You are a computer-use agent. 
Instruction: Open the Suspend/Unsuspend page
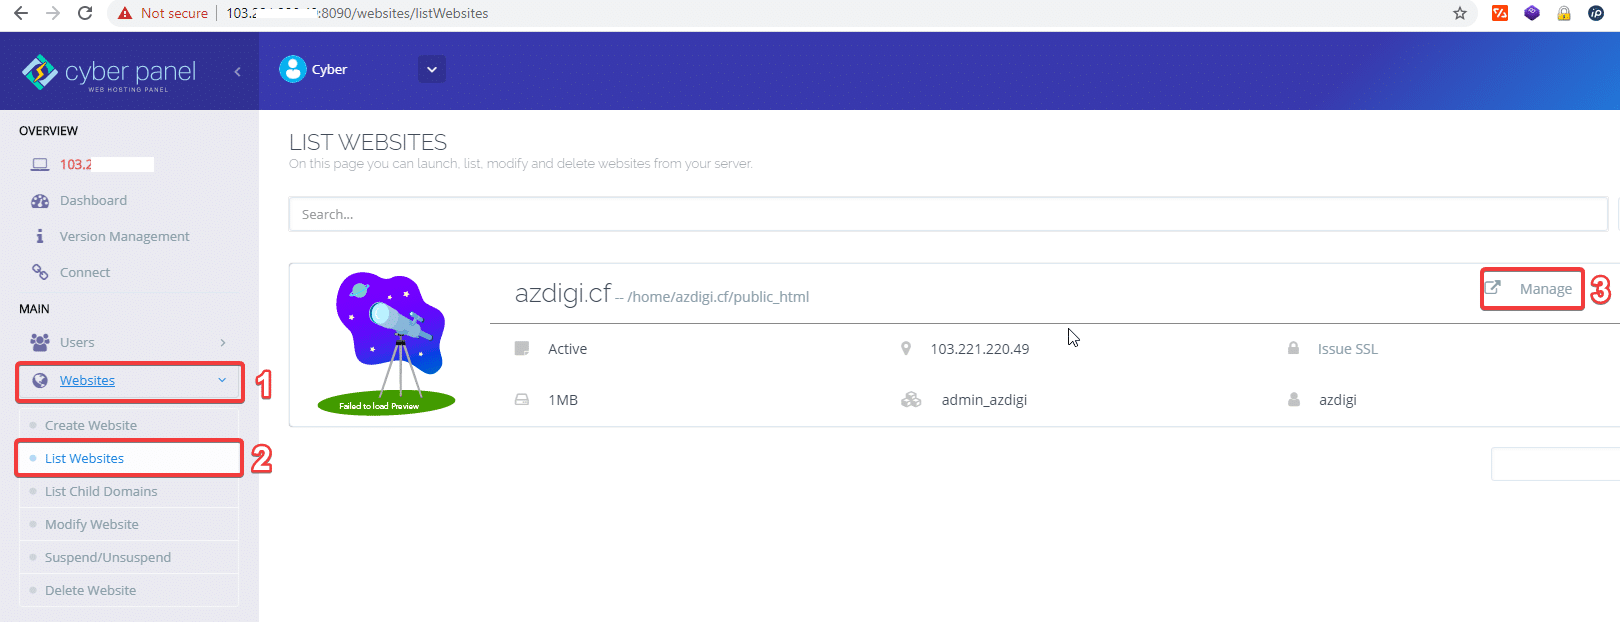click(x=108, y=557)
